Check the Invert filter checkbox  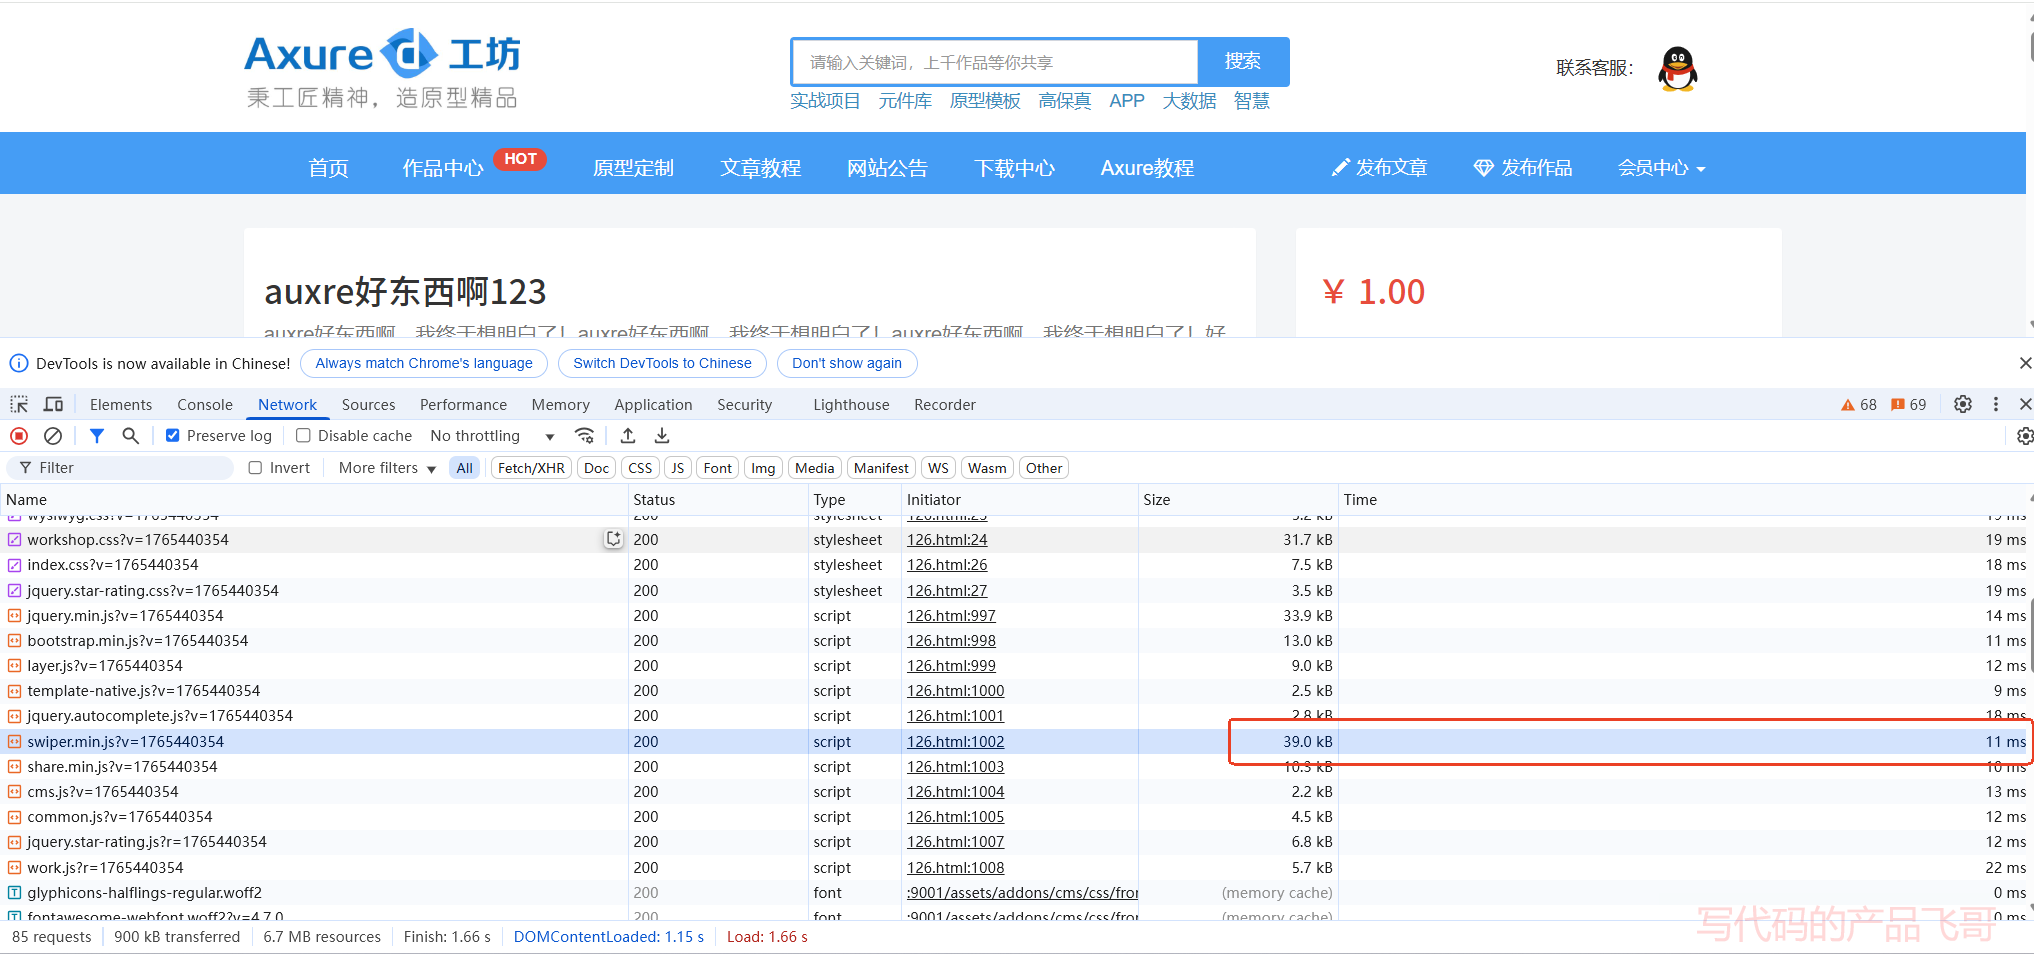(256, 468)
